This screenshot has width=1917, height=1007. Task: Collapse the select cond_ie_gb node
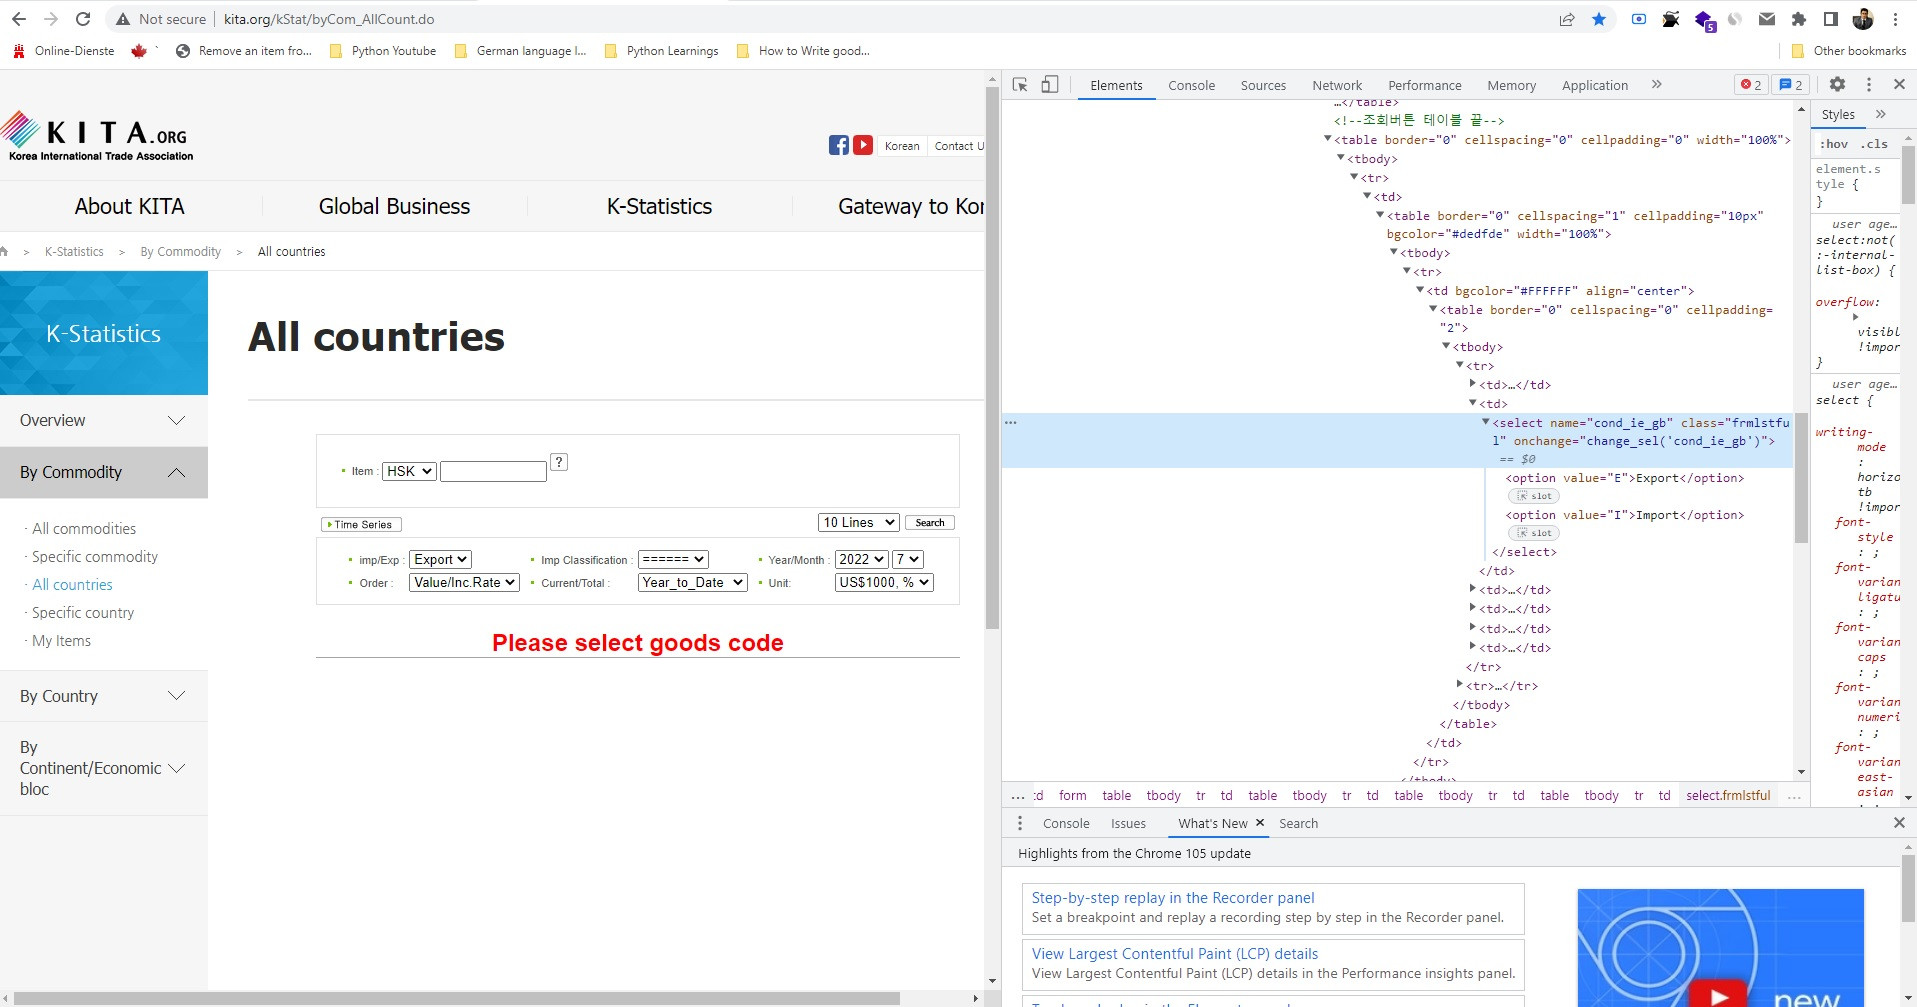click(x=1485, y=422)
